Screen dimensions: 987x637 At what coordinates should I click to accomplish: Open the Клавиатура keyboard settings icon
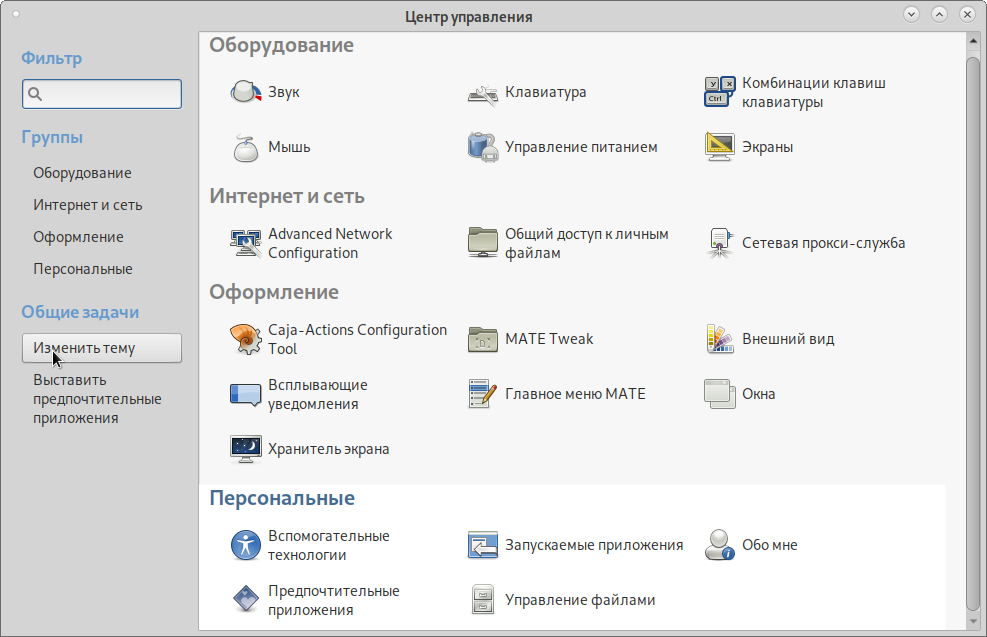point(483,92)
